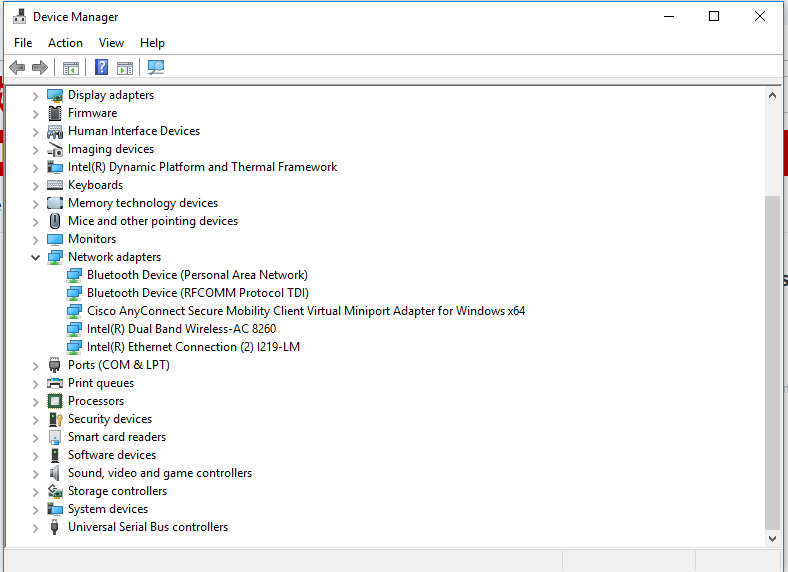This screenshot has width=788, height=572.
Task: Click the Universal Serial Bus controllers icon
Action: 55,527
